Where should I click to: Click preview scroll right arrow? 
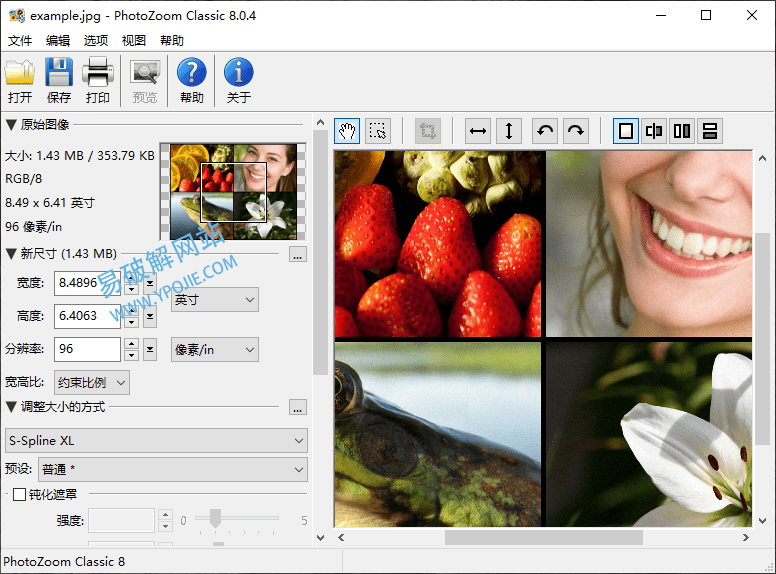(x=745, y=537)
